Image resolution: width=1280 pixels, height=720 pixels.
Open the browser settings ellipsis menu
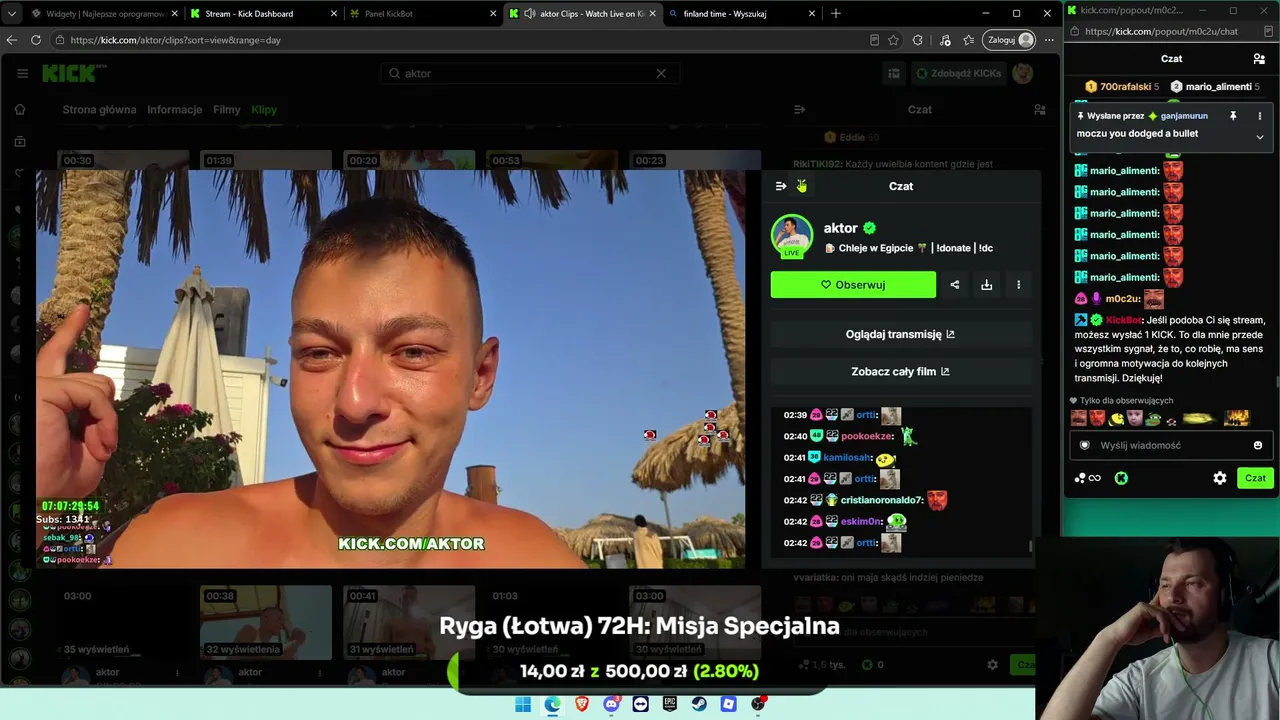coord(1049,40)
